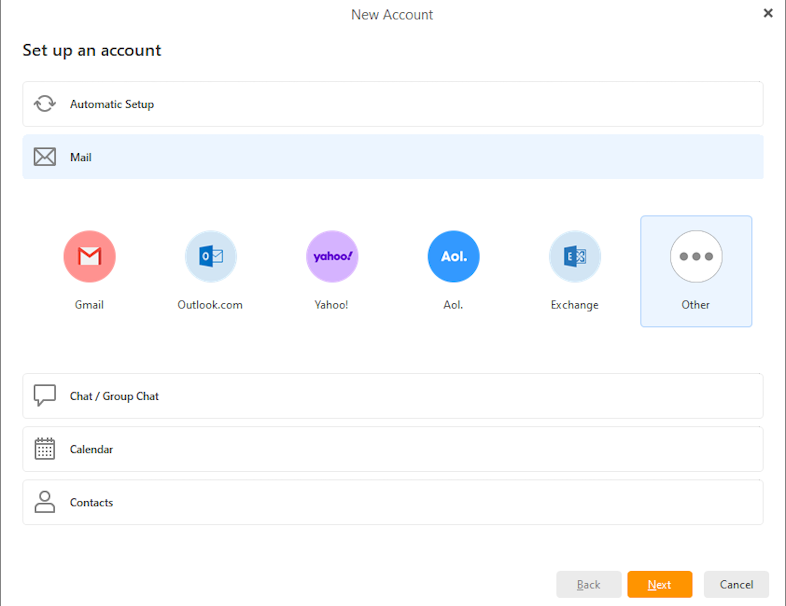Click the Other three-dots icon
Viewport: 786px width, 606px height.
tap(696, 256)
